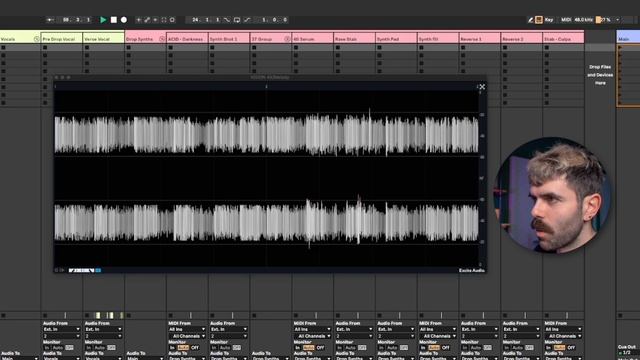
Task: Click Pre Drop Vocal track stop button
Action: point(45,316)
